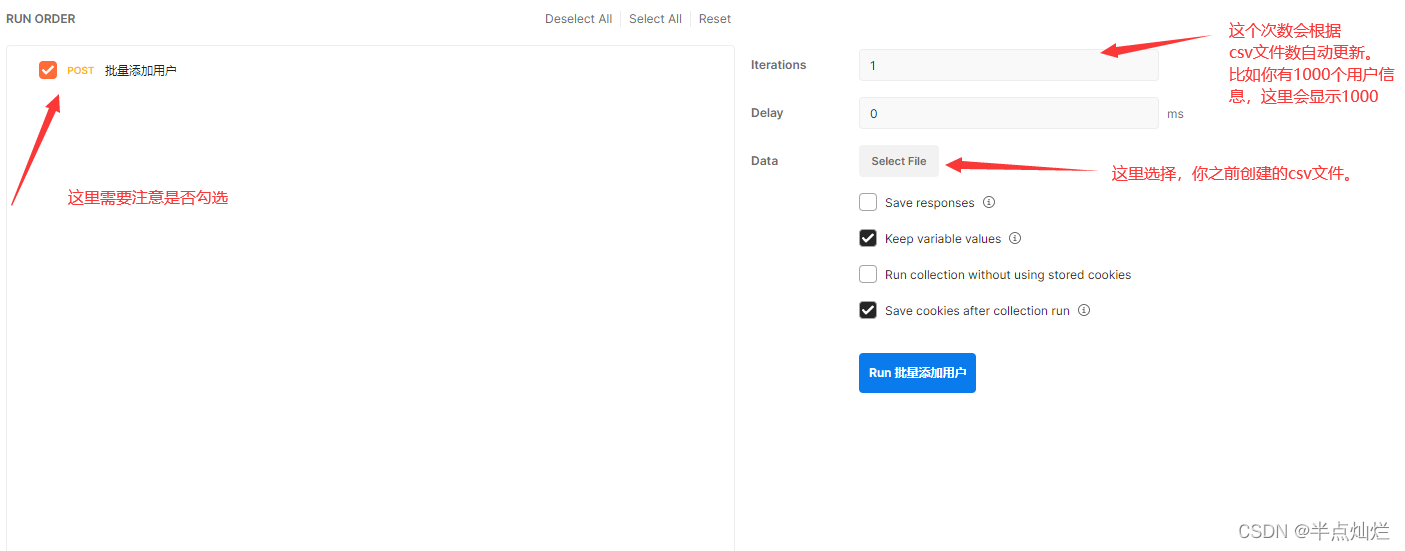The width and height of the screenshot is (1405, 551).
Task: Open info icon next to Save cookies option
Action: 1084,310
